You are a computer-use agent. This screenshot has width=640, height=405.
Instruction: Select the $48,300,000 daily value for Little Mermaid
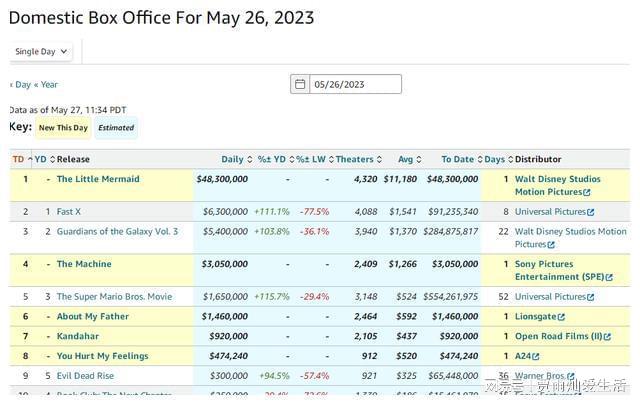coord(222,179)
